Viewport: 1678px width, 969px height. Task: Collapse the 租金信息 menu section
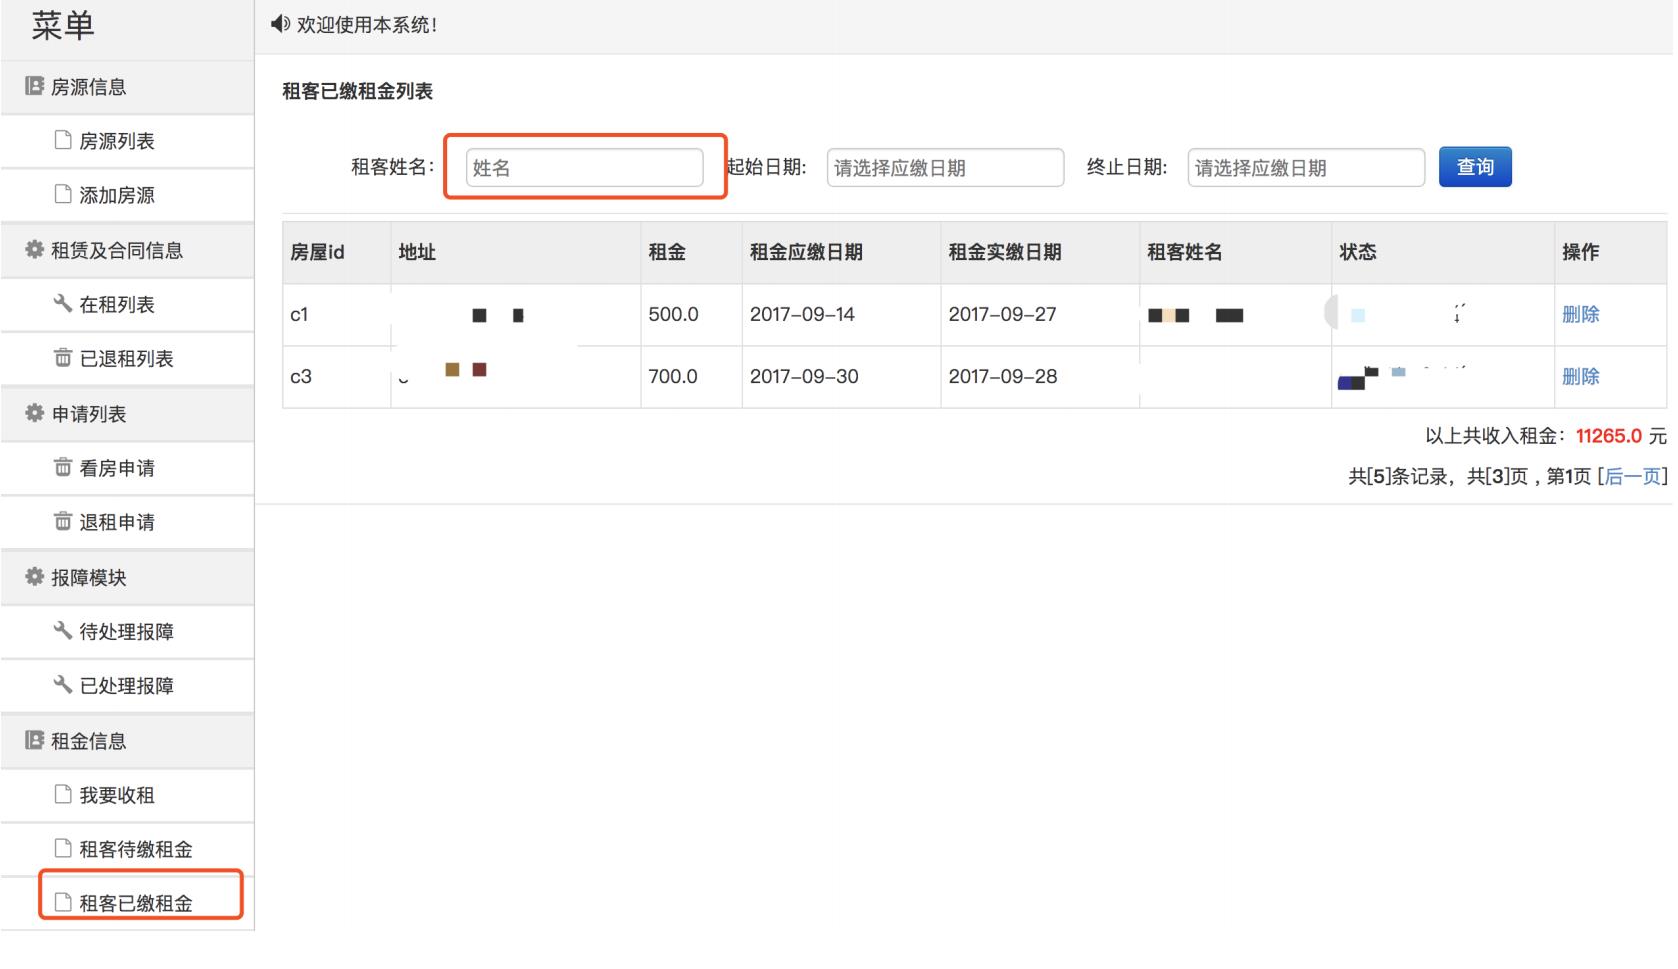[127, 741]
